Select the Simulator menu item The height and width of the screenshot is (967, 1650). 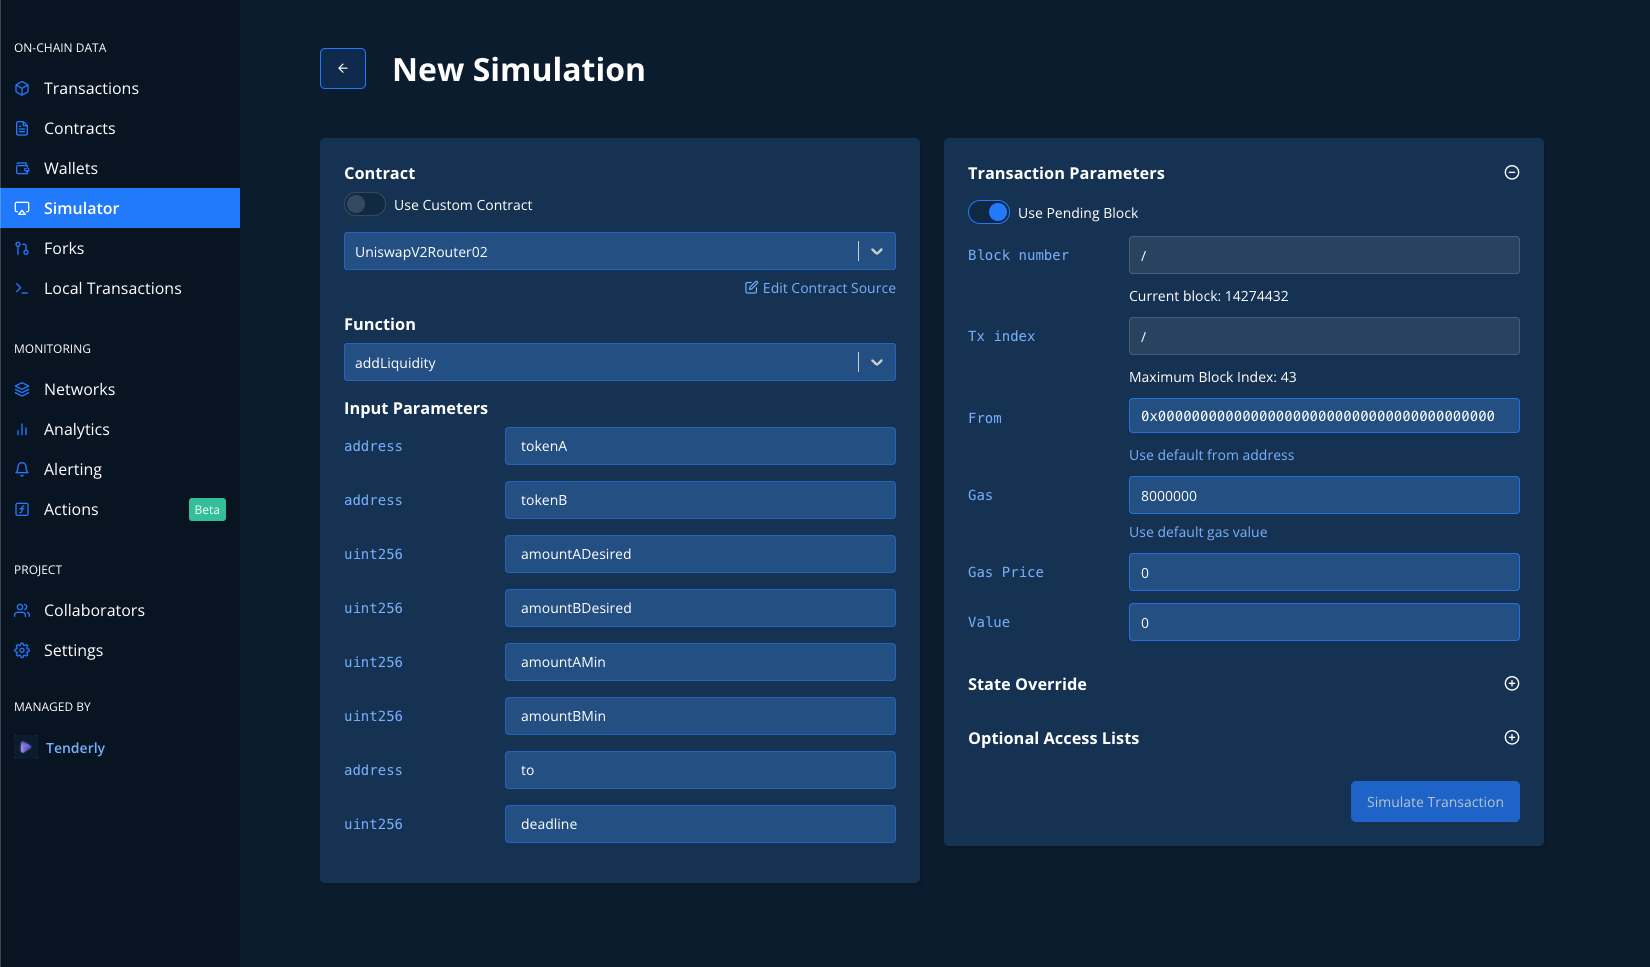pyautogui.click(x=120, y=208)
